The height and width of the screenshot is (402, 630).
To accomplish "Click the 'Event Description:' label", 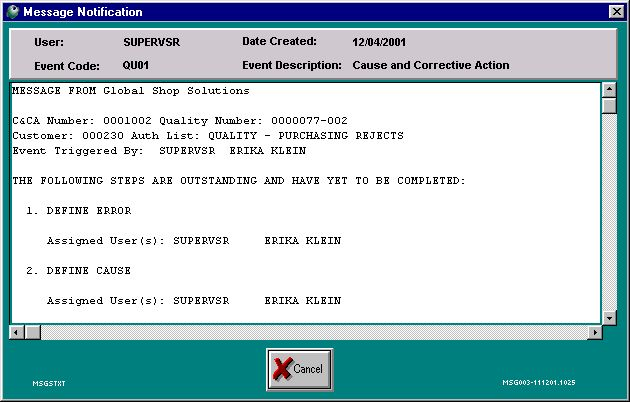I will [292, 65].
